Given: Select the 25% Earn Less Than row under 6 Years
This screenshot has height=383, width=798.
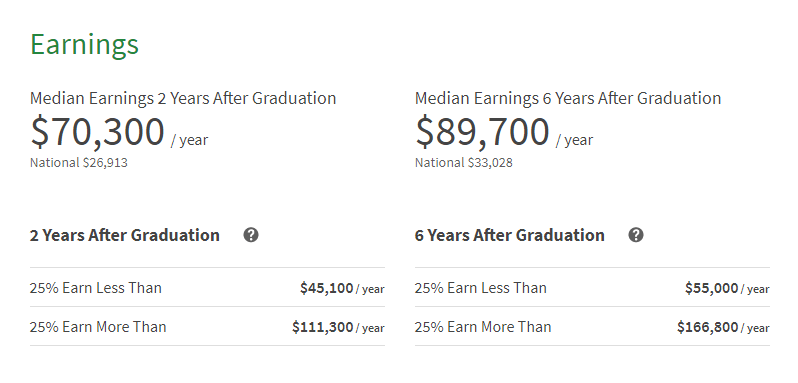Looking at the screenshot, I should point(592,287).
